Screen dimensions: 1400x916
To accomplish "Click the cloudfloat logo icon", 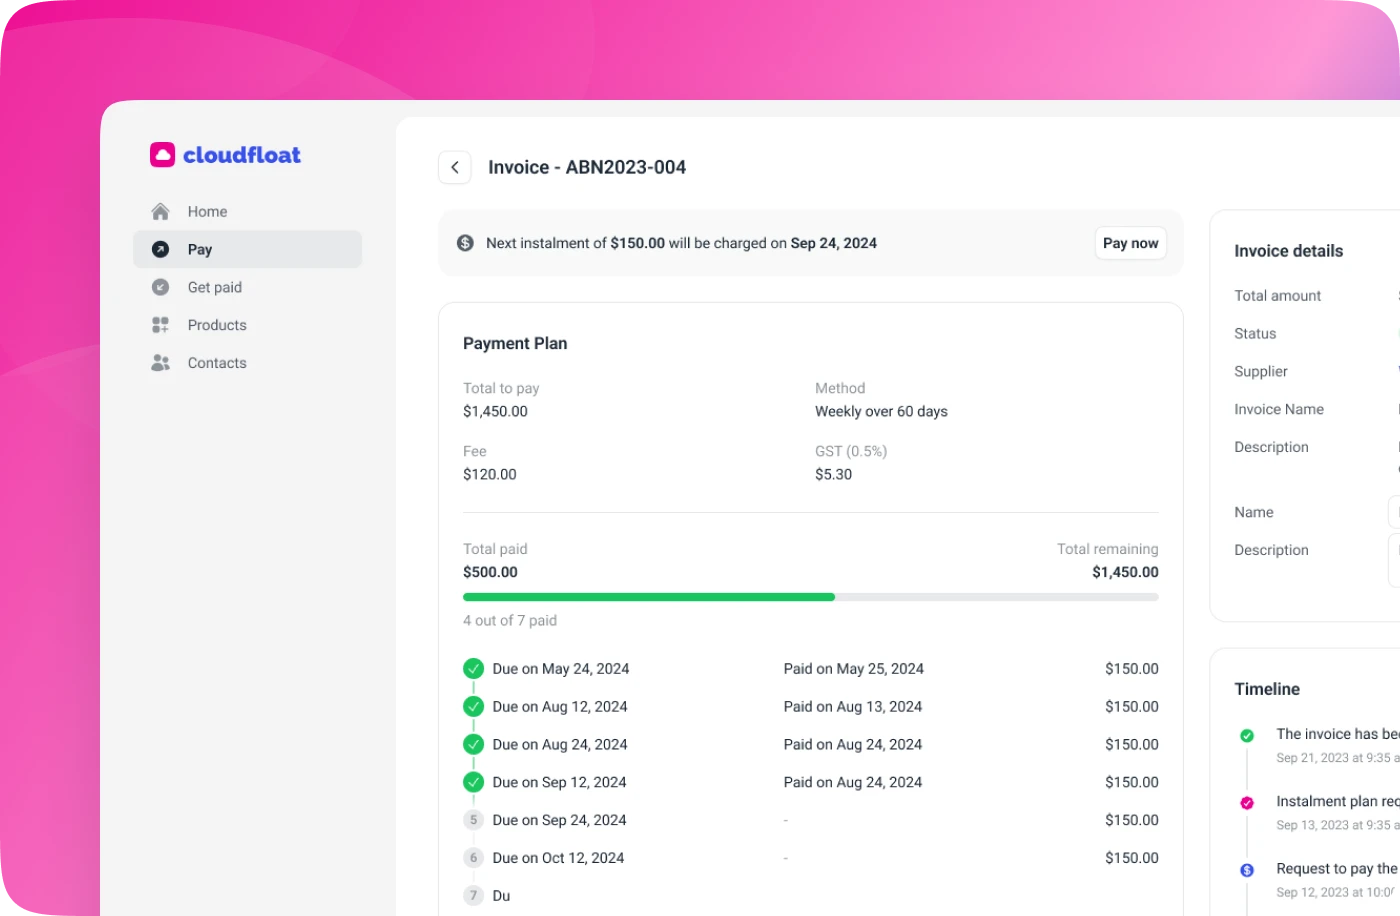I will [161, 154].
